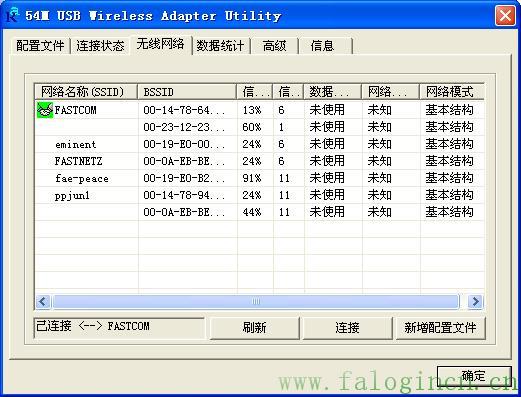
Task: Select the ppjun1 network row
Action: (259, 195)
